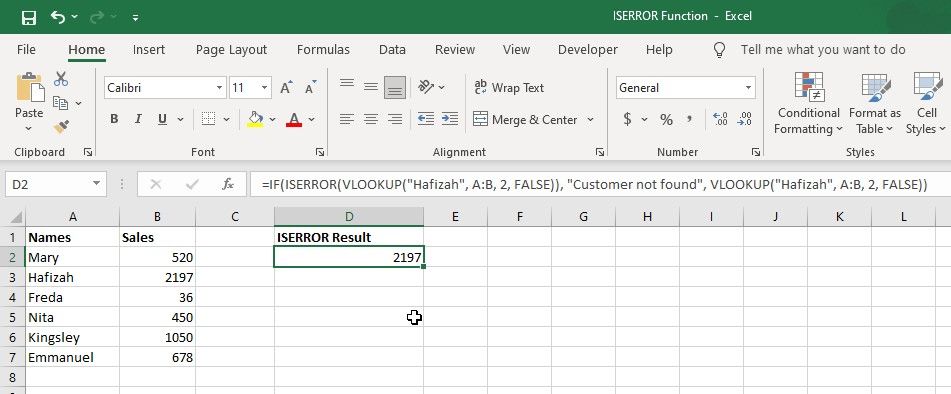Open the Font settings dialog launcher
The width and height of the screenshot is (951, 394).
click(320, 152)
